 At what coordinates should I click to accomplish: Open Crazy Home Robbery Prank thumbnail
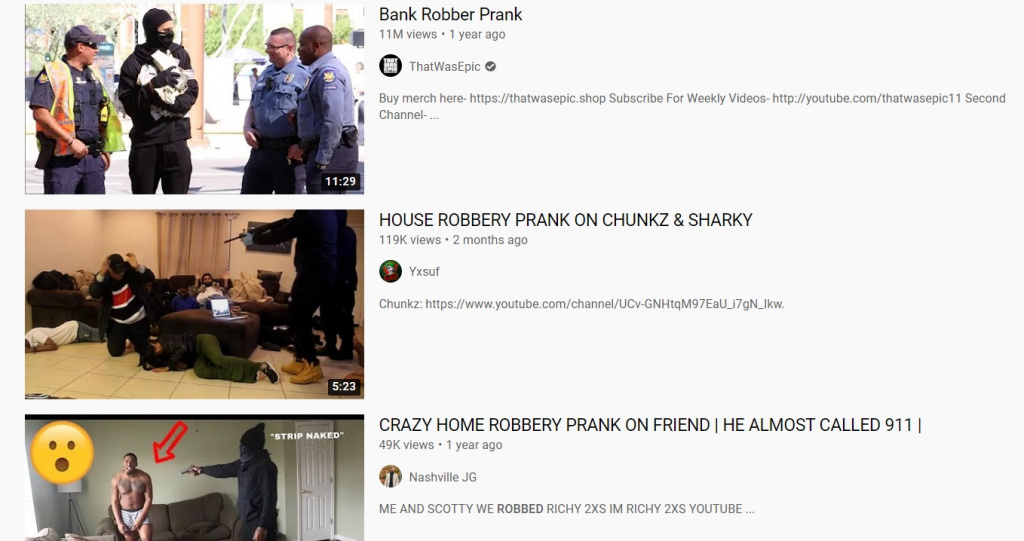[195, 478]
